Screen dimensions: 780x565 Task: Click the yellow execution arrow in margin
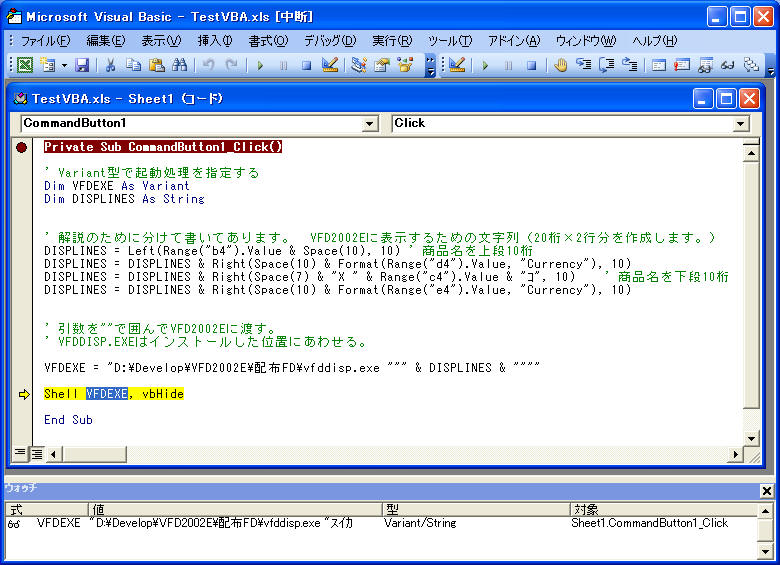click(23, 394)
